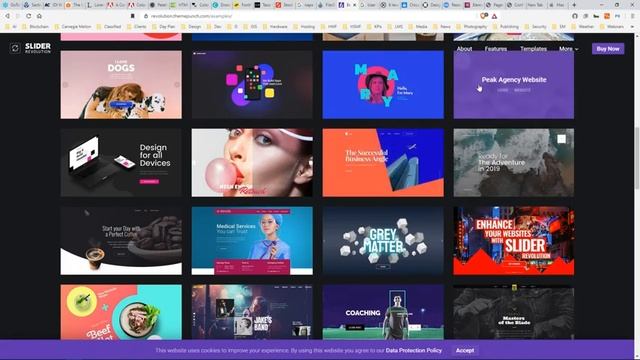This screenshot has height=360, width=640.
Task: Open the blue MARY portfolio template thumbnail
Action: [x=383, y=84]
